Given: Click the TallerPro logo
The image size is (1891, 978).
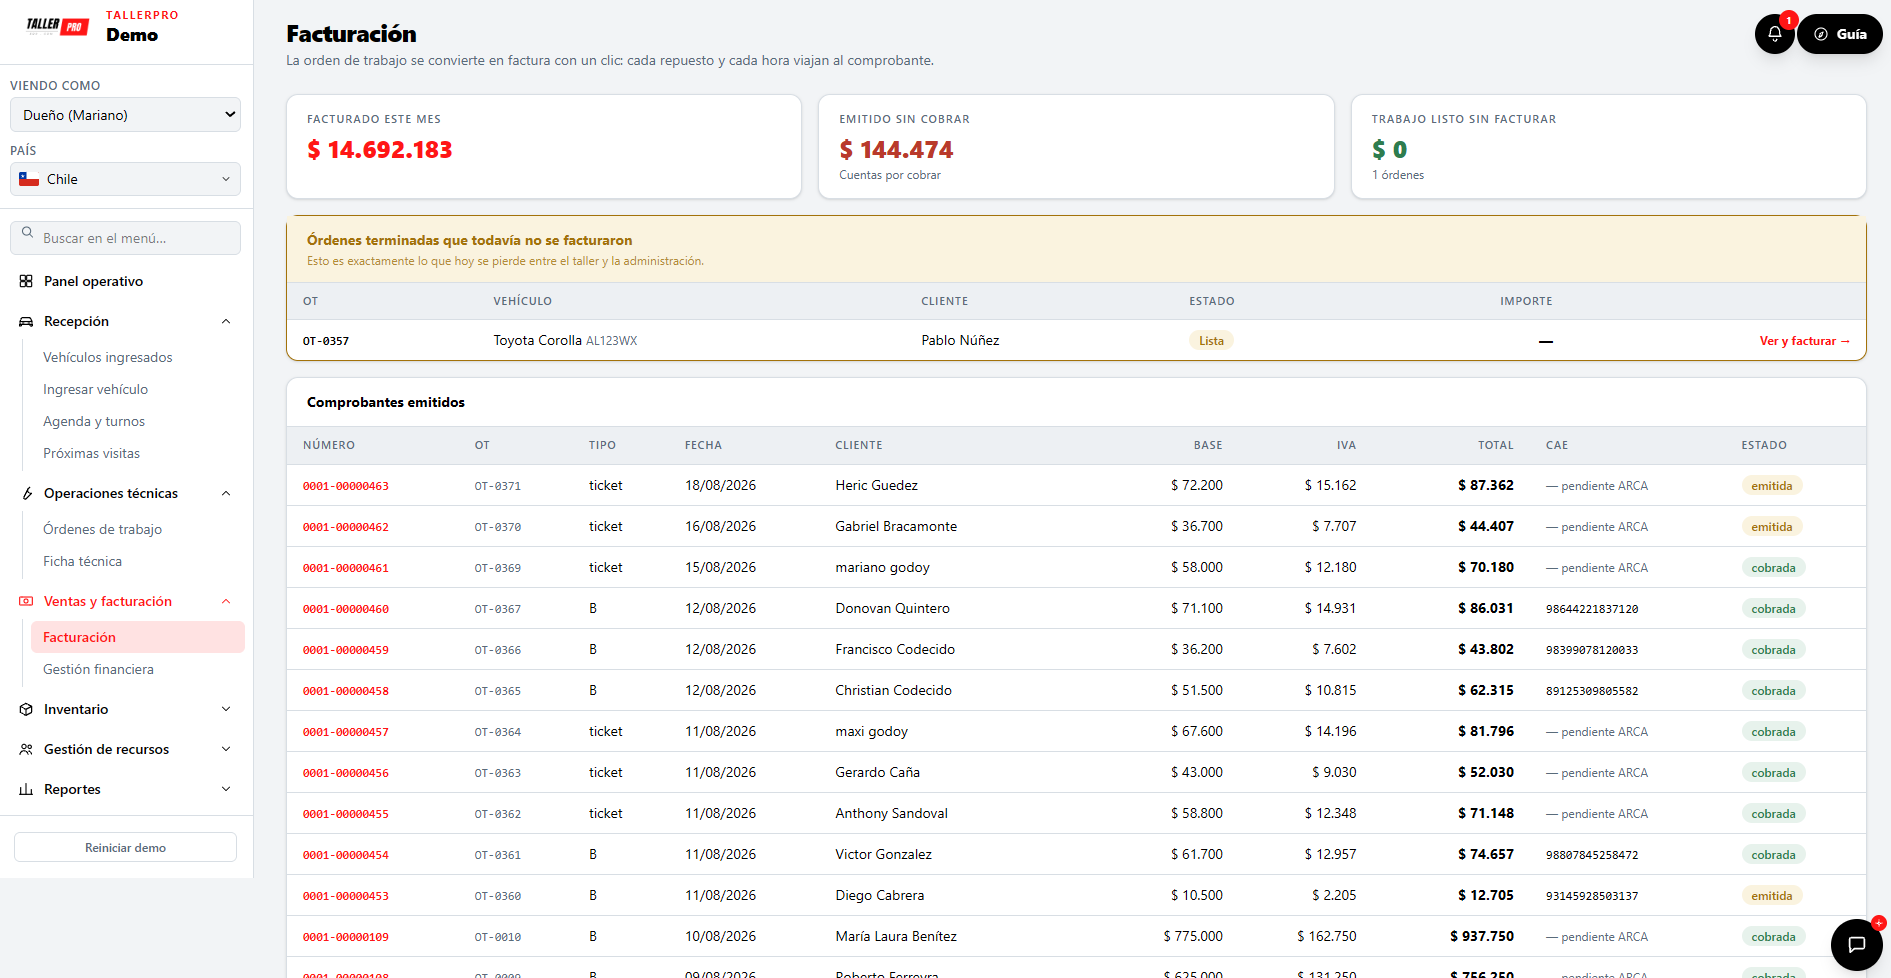Looking at the screenshot, I should click(x=58, y=26).
